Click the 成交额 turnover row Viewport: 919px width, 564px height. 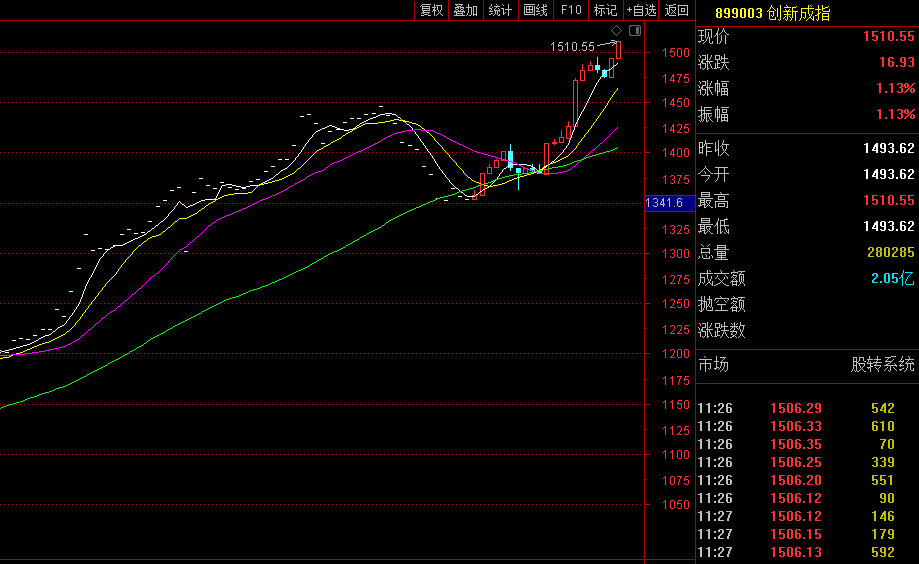click(805, 279)
